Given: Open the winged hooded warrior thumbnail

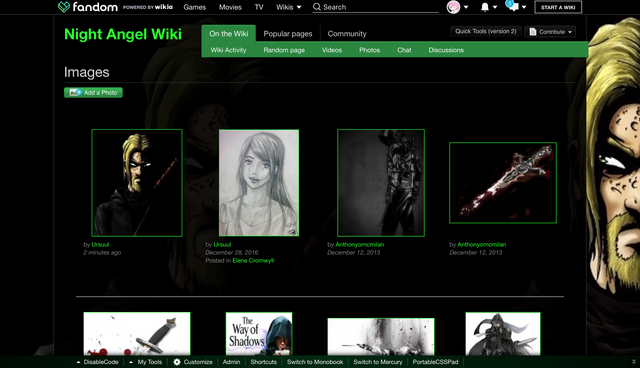Looking at the screenshot, I should [503, 334].
